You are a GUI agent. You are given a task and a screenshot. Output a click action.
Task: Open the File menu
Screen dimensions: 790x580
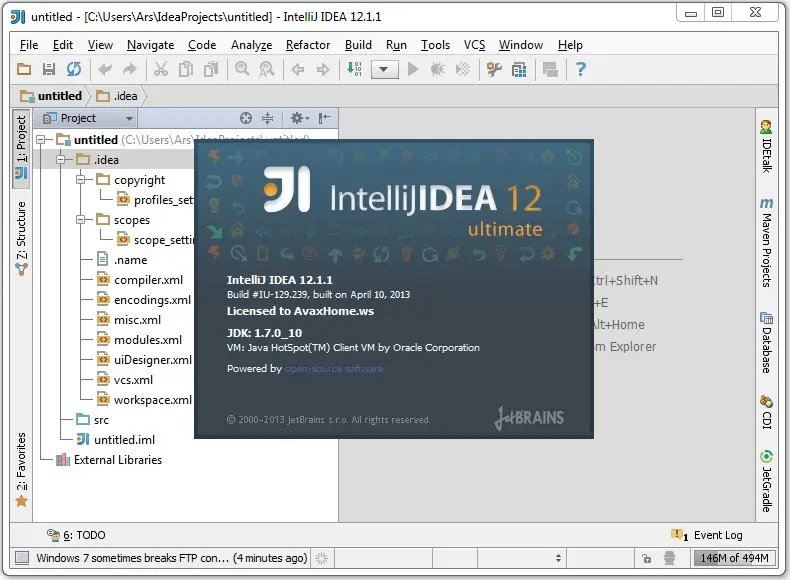click(x=29, y=45)
